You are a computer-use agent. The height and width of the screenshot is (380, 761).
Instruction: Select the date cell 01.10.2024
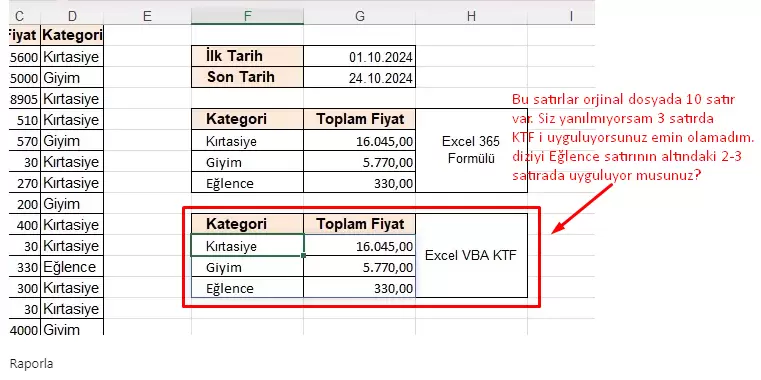360,56
